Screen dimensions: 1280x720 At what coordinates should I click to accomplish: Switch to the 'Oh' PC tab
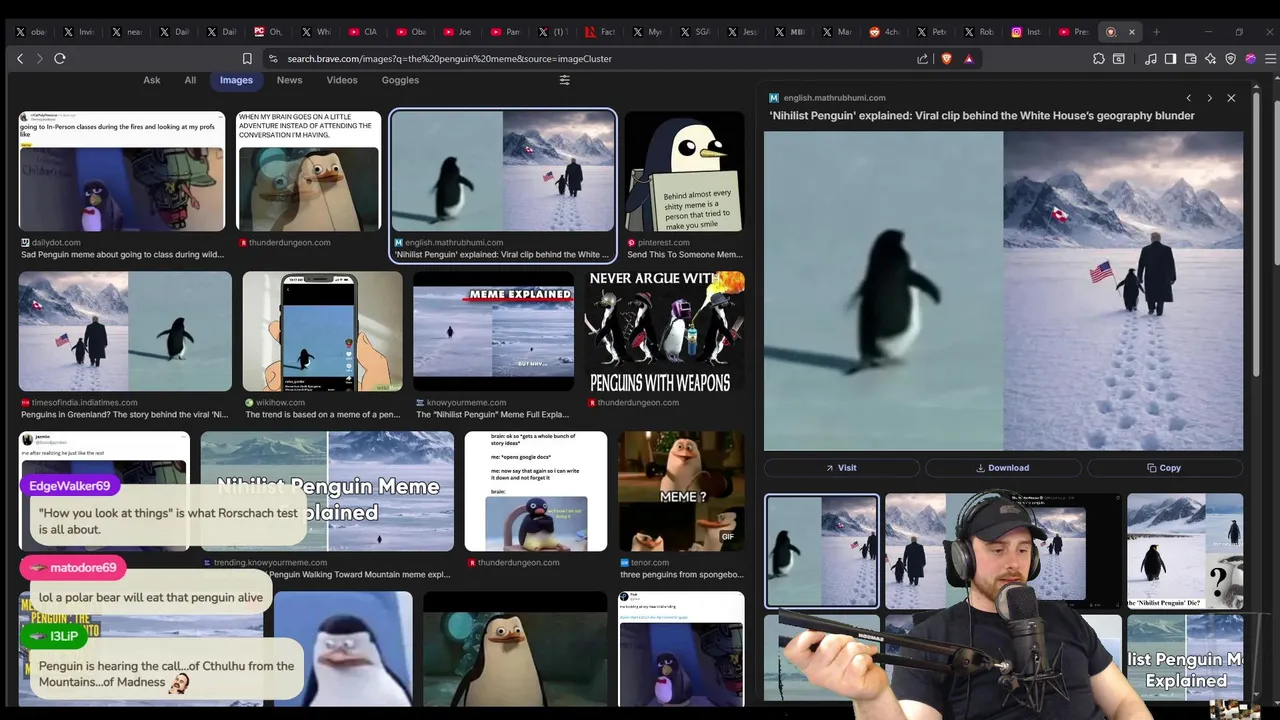click(269, 32)
